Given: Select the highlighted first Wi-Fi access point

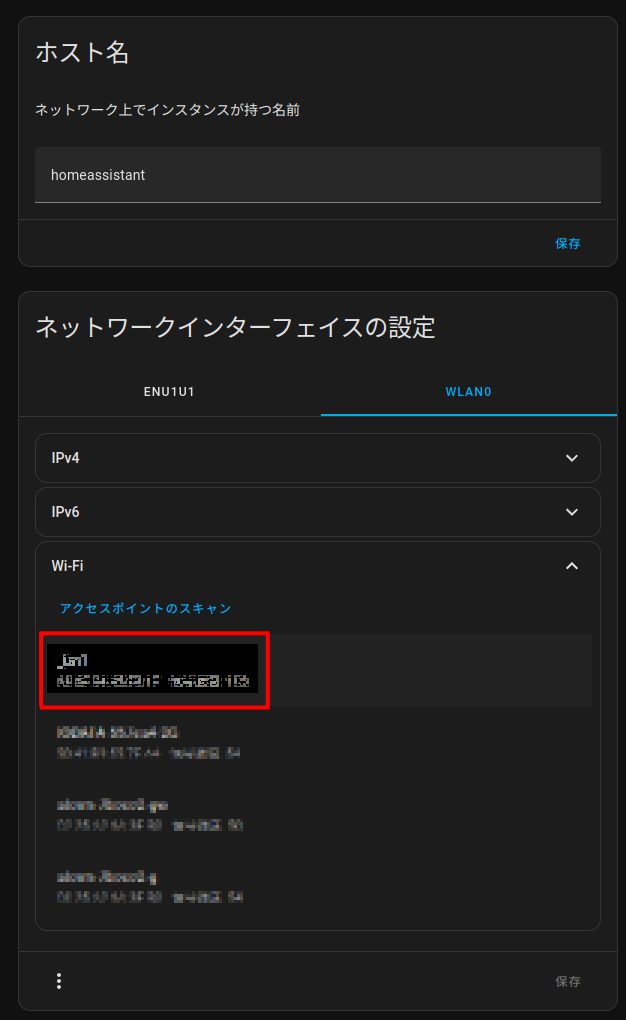Looking at the screenshot, I should click(x=318, y=670).
